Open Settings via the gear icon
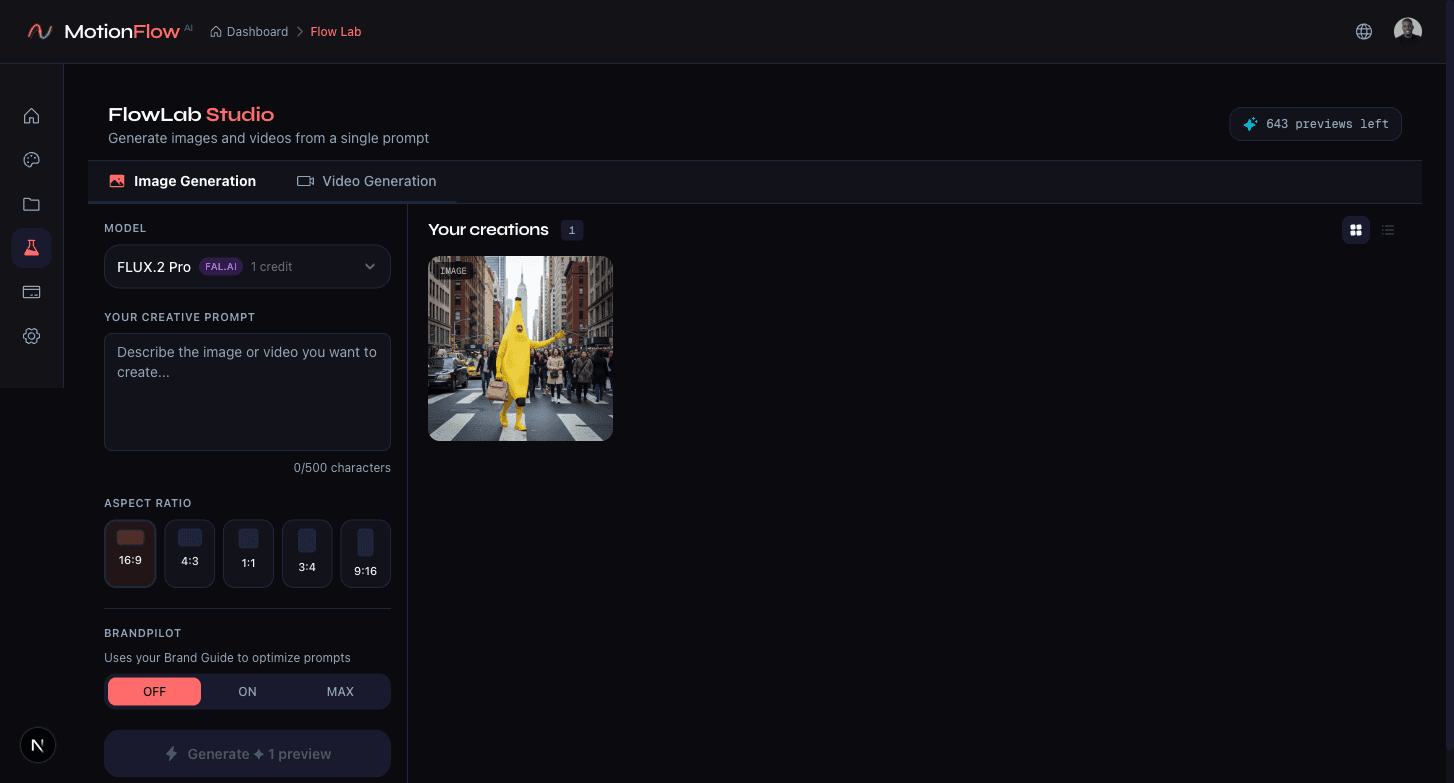Viewport: 1454px width, 783px height. coord(31,335)
